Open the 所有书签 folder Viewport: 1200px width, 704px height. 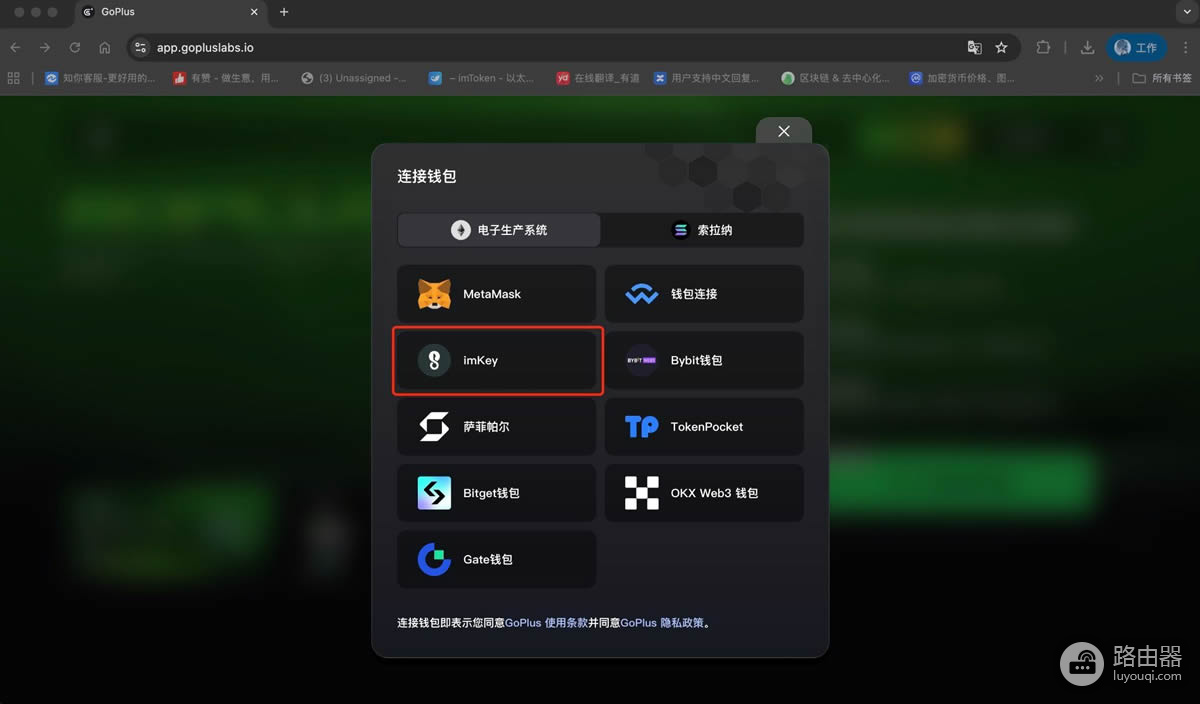point(1162,78)
